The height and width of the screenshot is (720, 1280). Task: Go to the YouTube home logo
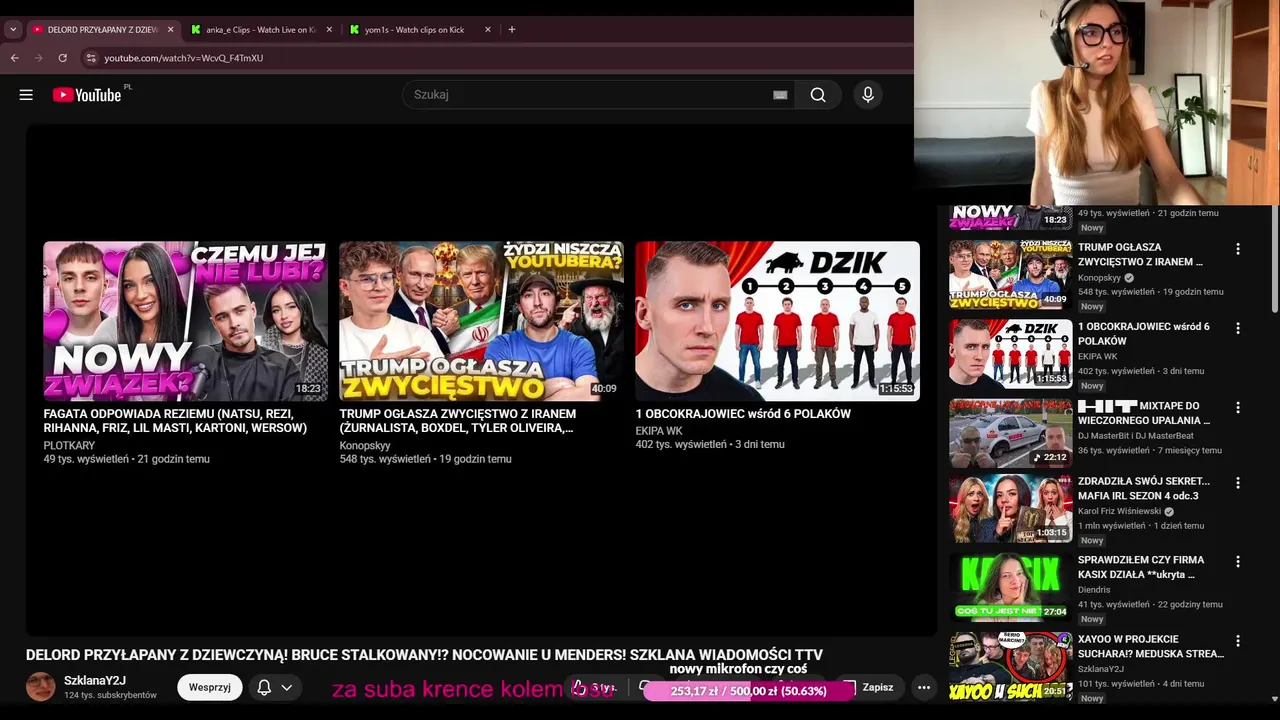point(87,95)
